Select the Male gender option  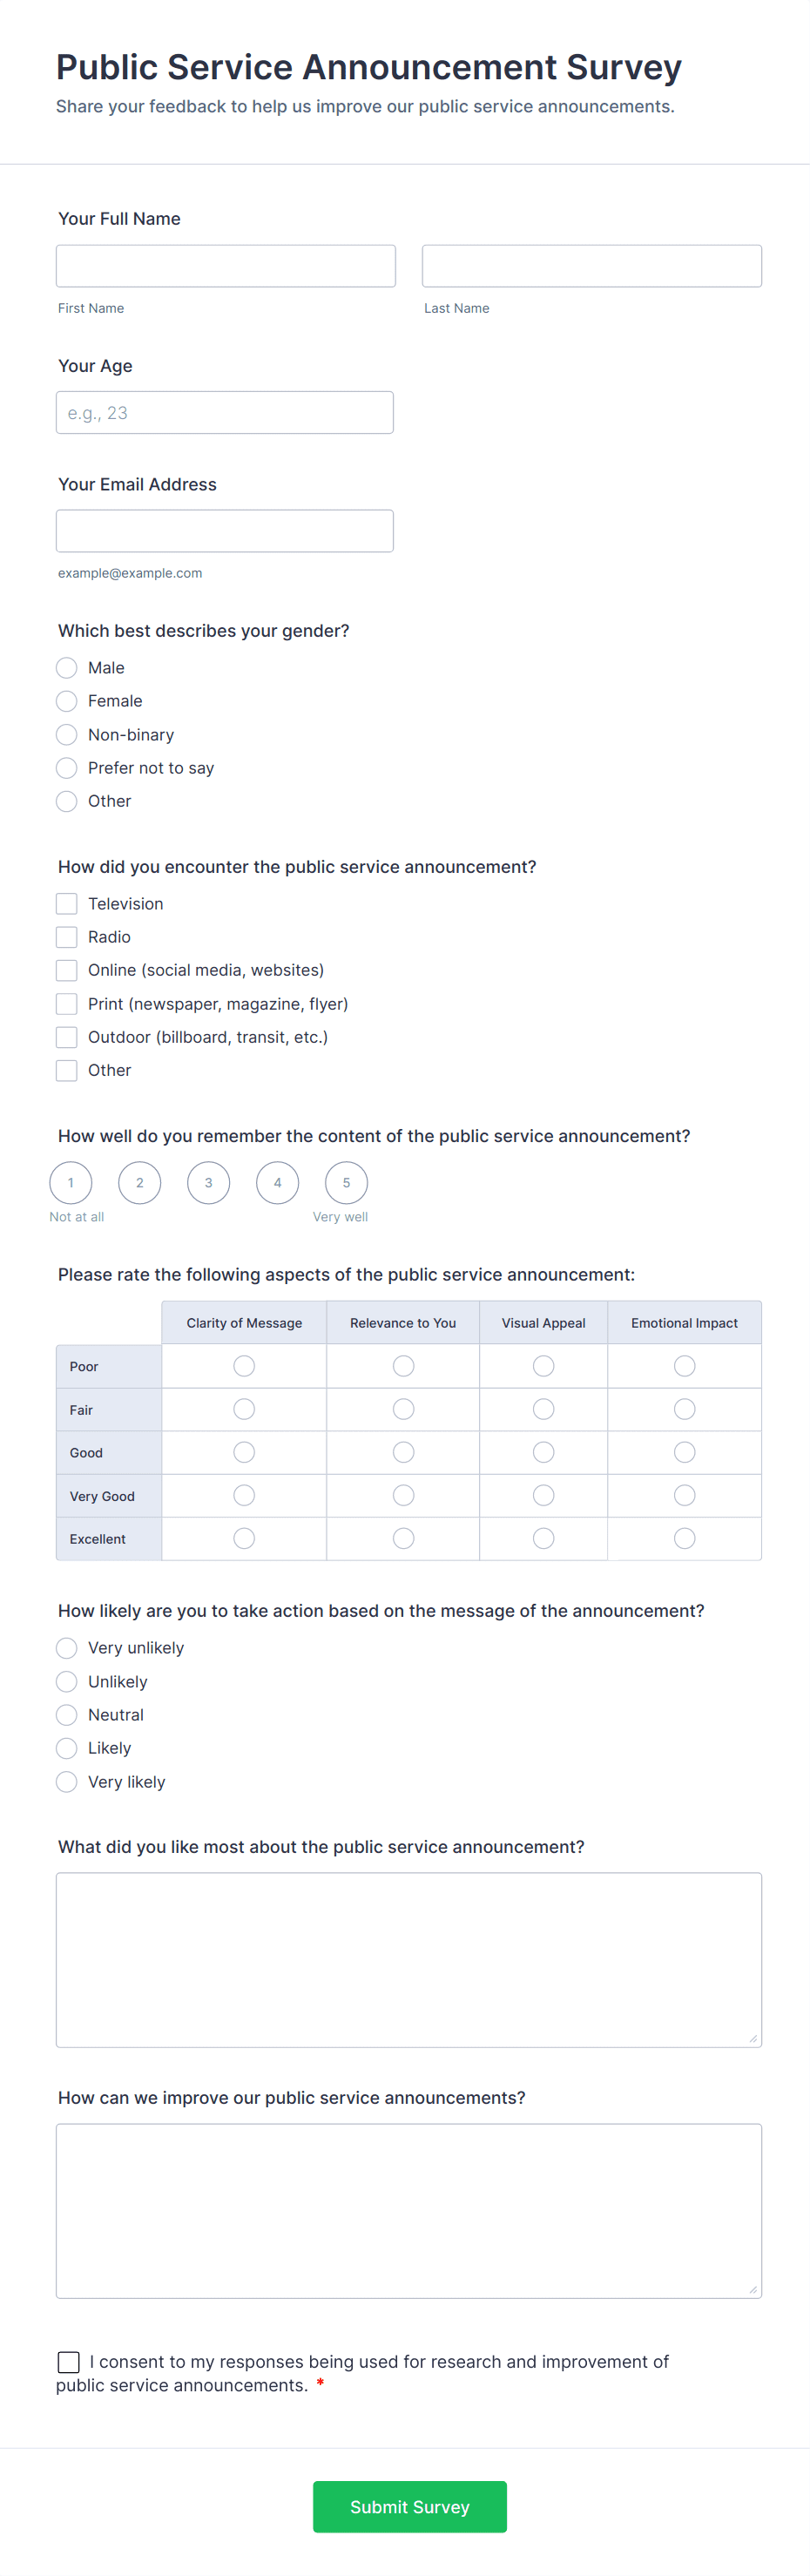(66, 668)
